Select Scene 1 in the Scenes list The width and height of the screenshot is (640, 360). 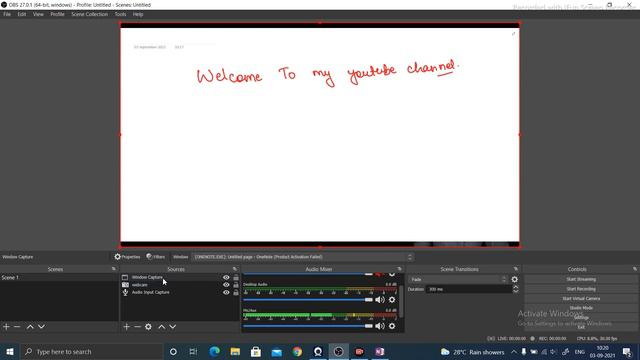59,278
